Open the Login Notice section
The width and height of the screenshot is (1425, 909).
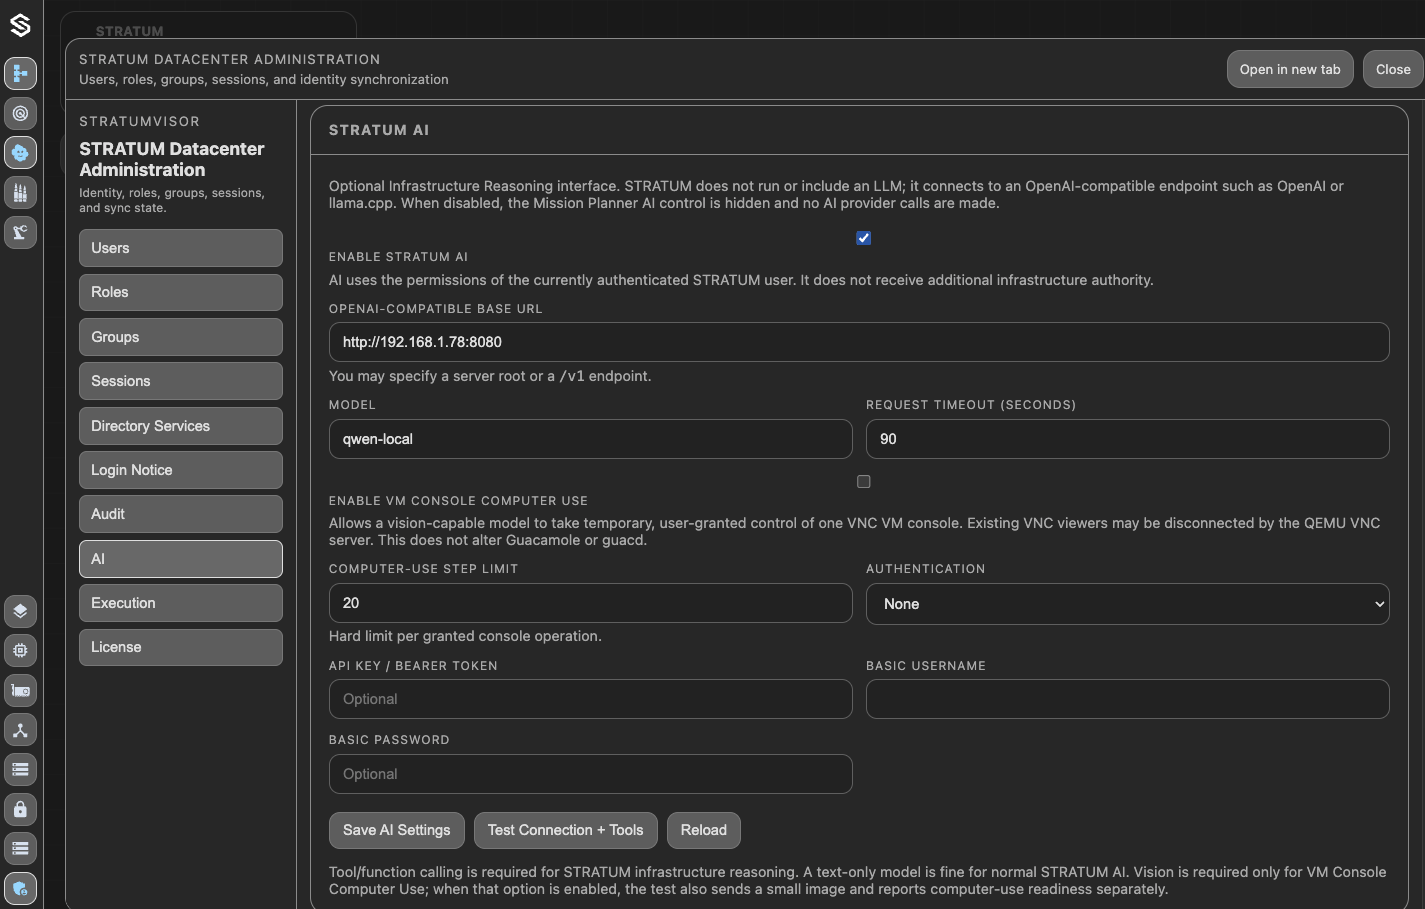pos(181,470)
